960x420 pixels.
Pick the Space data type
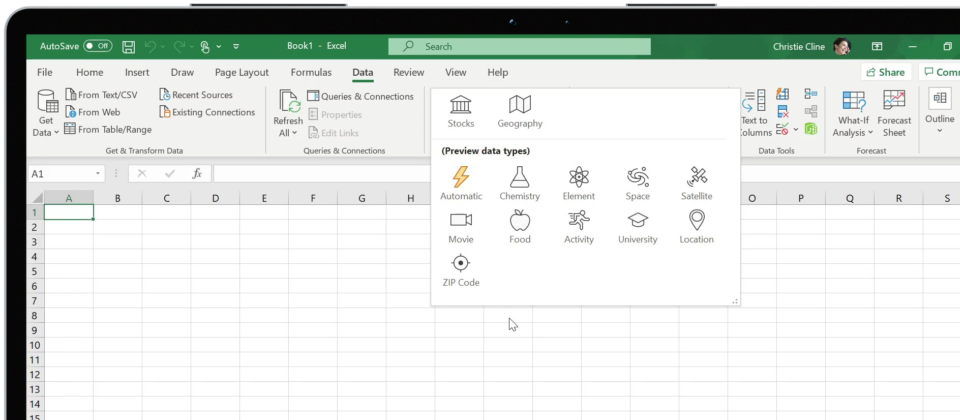tap(637, 184)
